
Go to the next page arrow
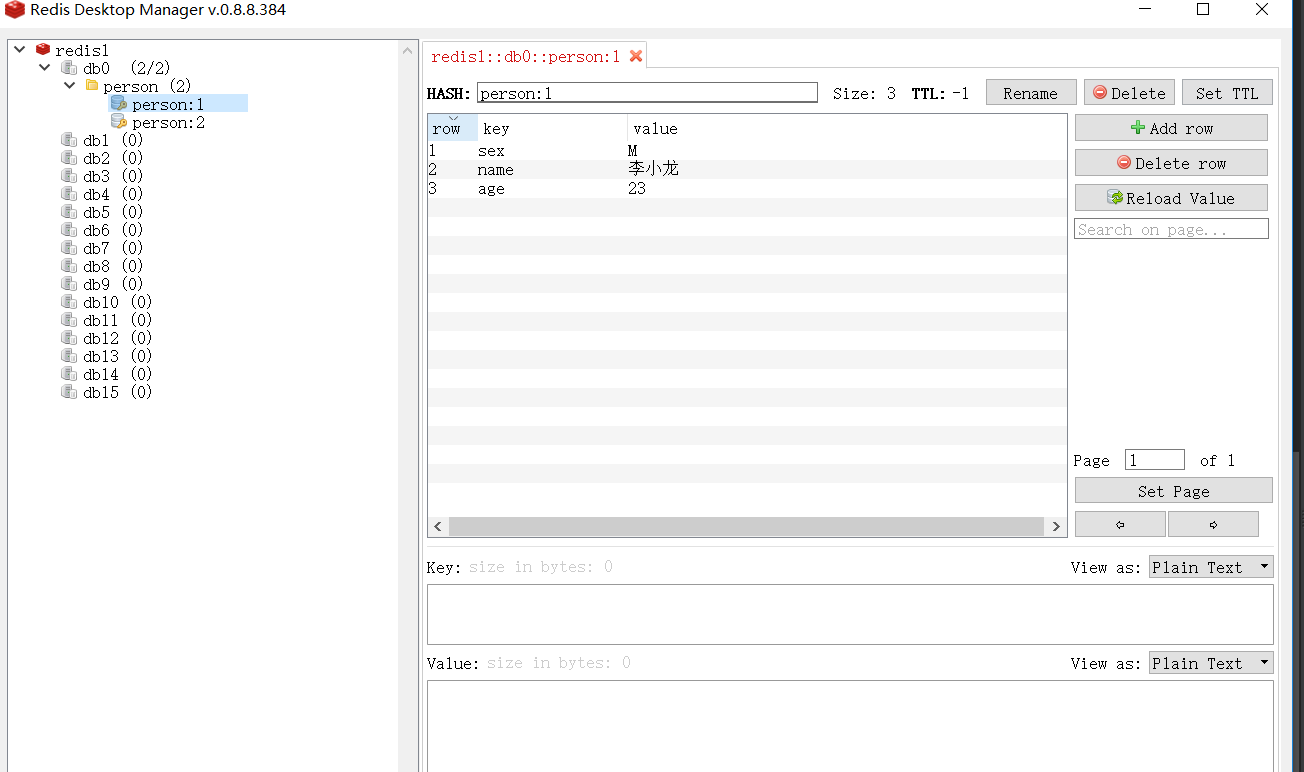(1213, 524)
